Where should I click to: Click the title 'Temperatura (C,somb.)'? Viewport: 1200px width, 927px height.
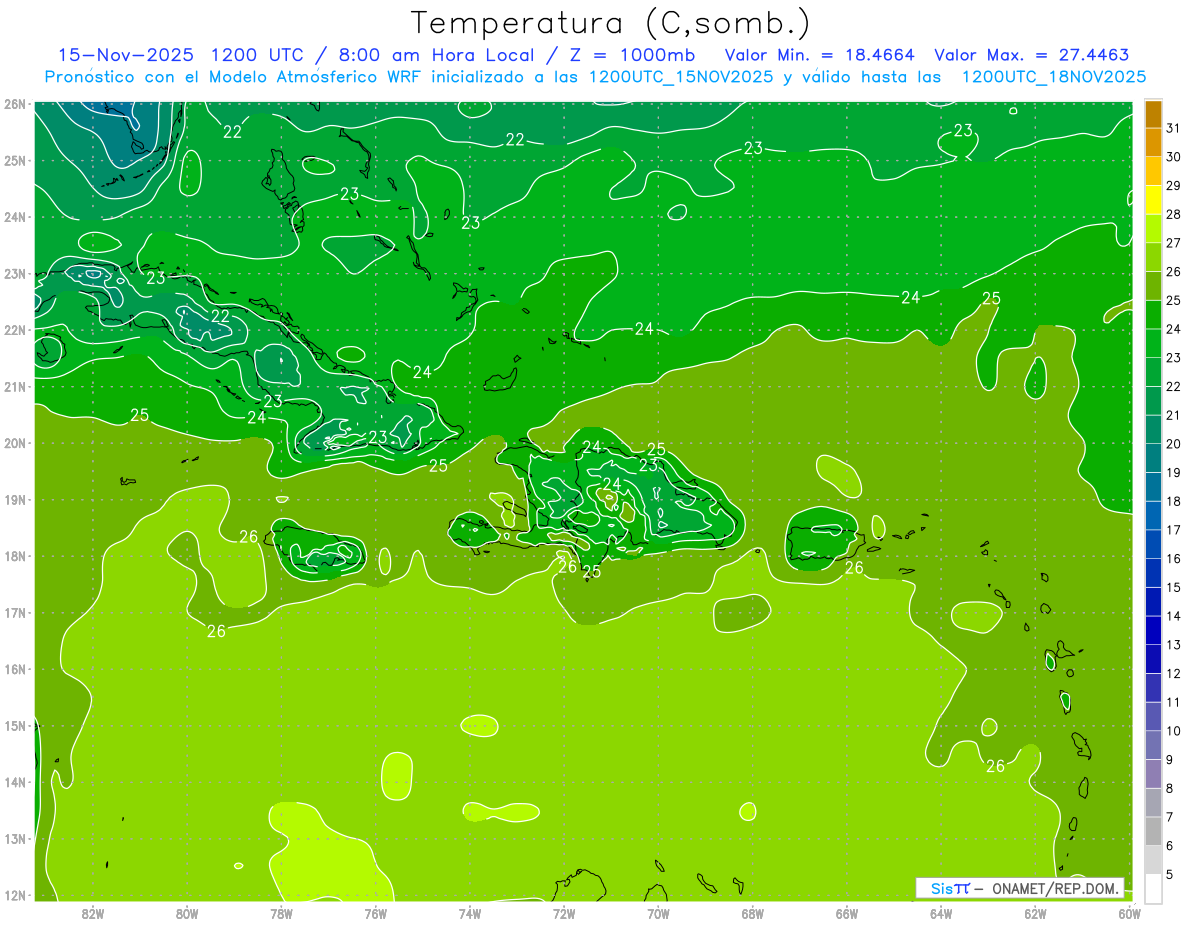tap(610, 23)
